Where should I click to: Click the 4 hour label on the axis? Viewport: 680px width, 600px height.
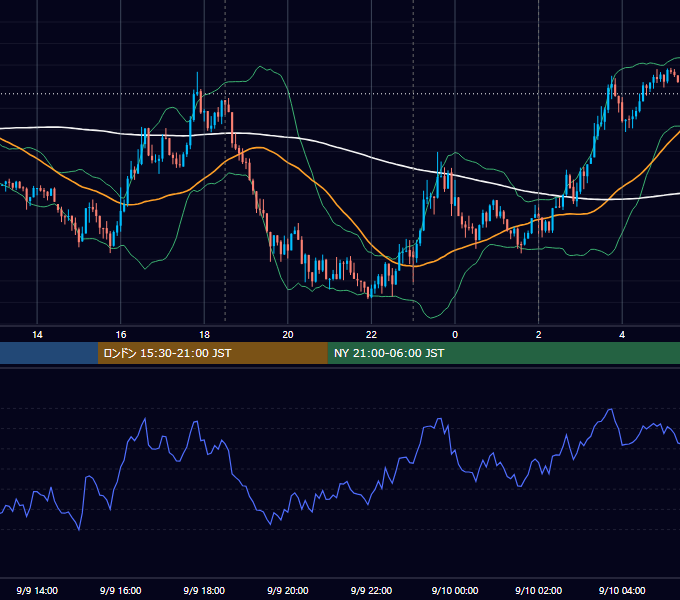[x=622, y=335]
